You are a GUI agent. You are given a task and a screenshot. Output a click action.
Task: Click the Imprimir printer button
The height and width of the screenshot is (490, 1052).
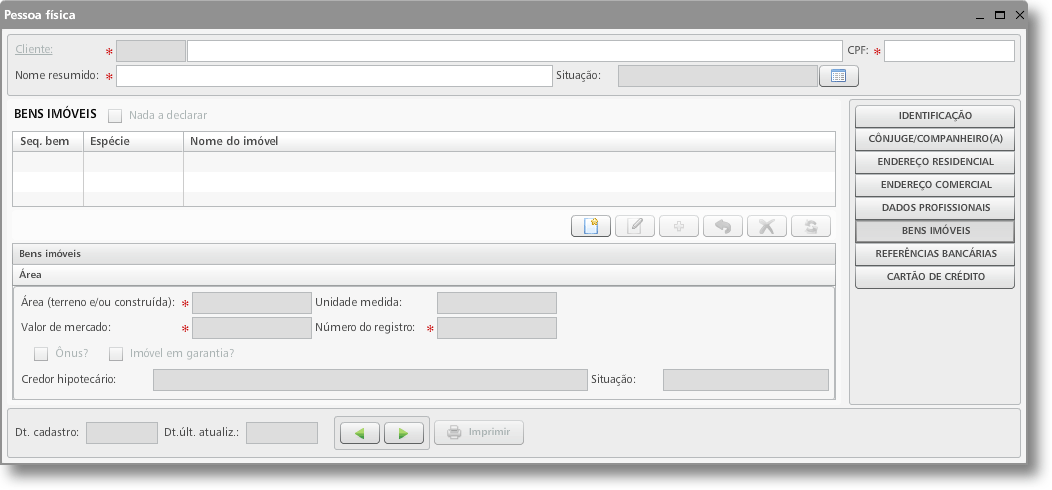pyautogui.click(x=479, y=432)
